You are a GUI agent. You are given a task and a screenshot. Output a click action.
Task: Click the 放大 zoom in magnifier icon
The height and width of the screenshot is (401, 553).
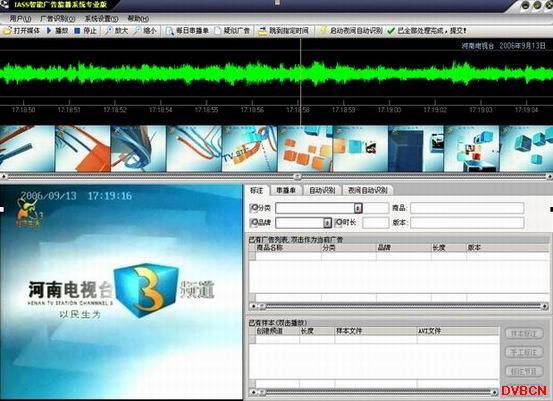pos(108,31)
